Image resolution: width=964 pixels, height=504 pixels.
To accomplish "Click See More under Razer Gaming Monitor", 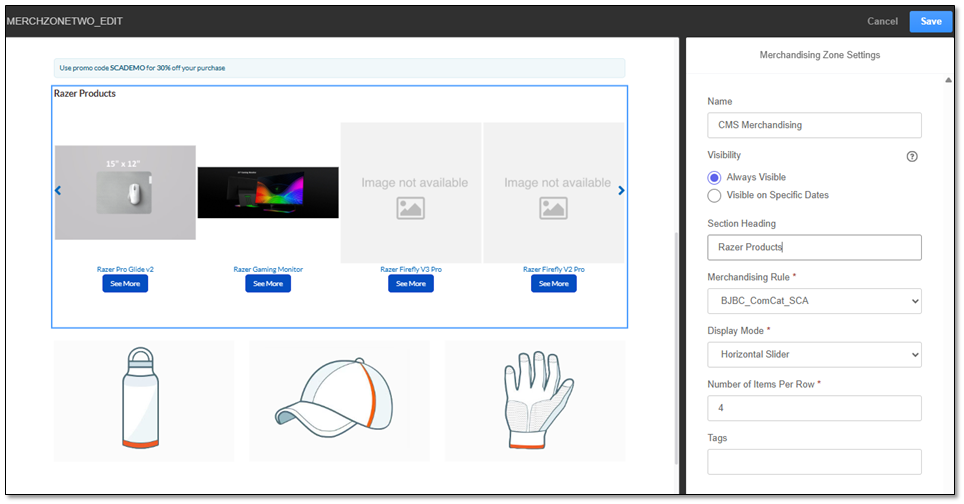I will click(x=268, y=283).
